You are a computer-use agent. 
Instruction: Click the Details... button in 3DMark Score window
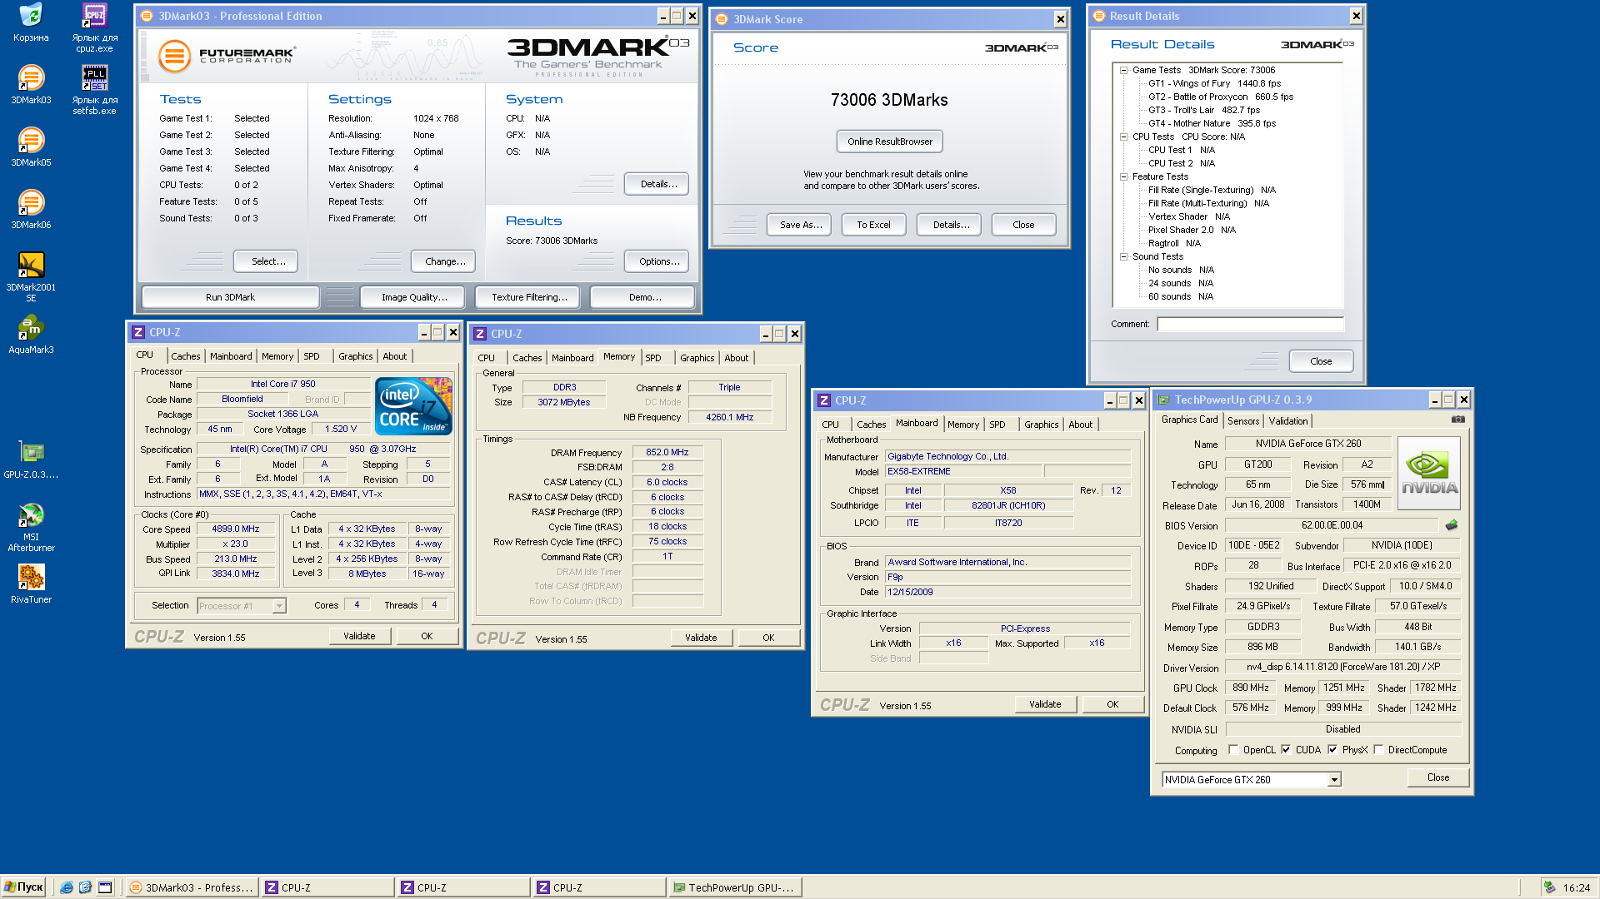[x=949, y=224]
